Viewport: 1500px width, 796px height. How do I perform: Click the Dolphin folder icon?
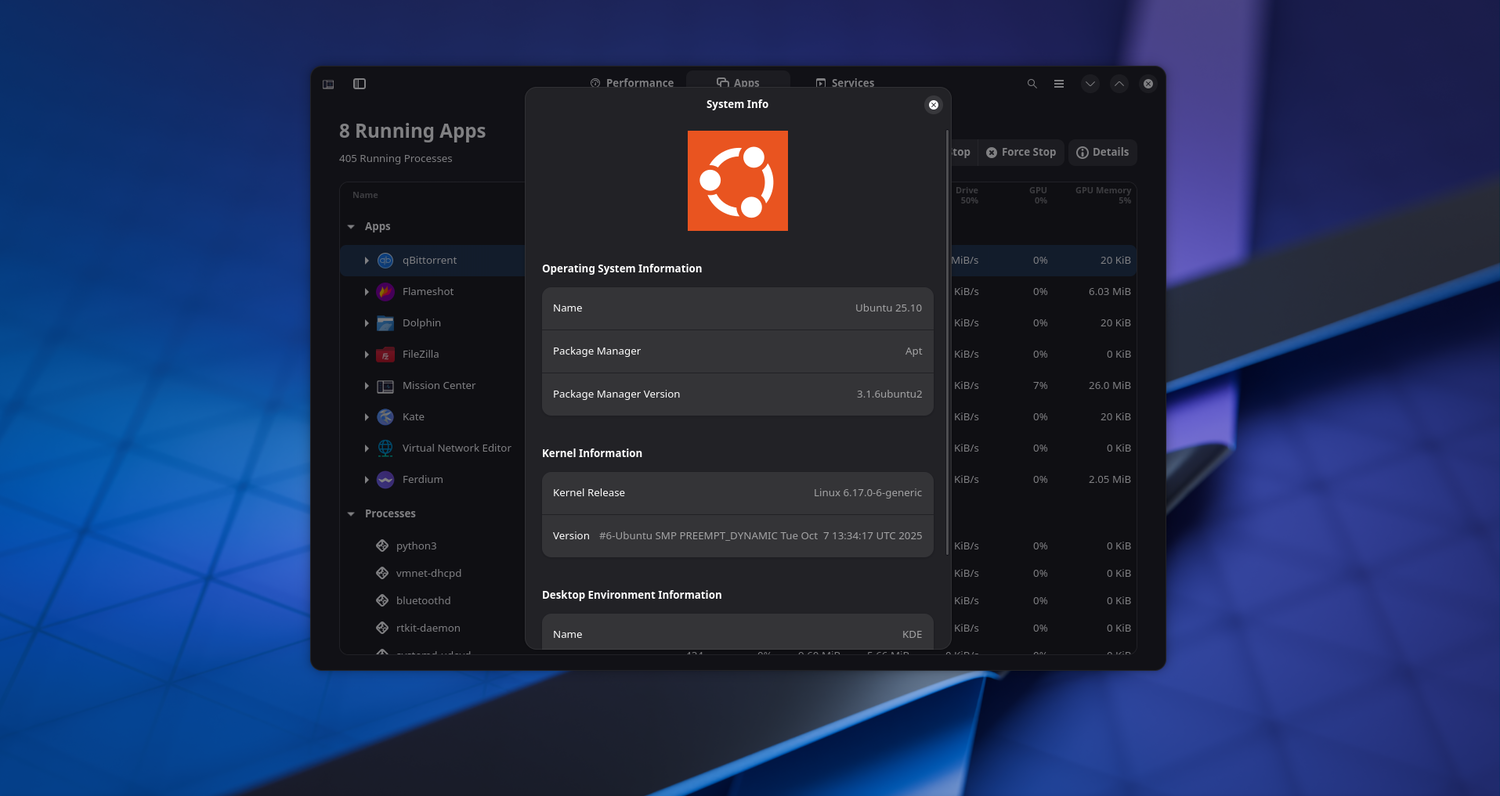[x=385, y=323]
